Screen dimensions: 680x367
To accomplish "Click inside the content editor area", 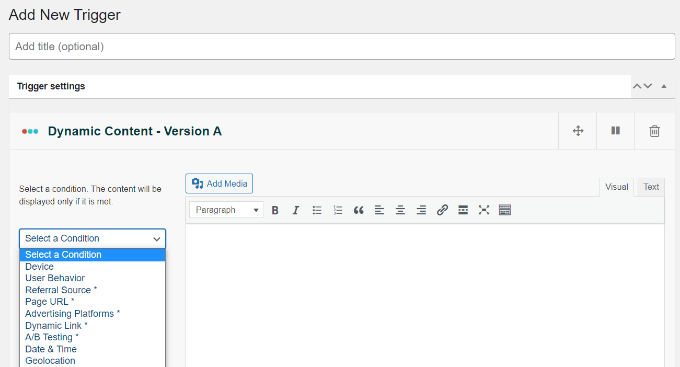I will (425, 295).
